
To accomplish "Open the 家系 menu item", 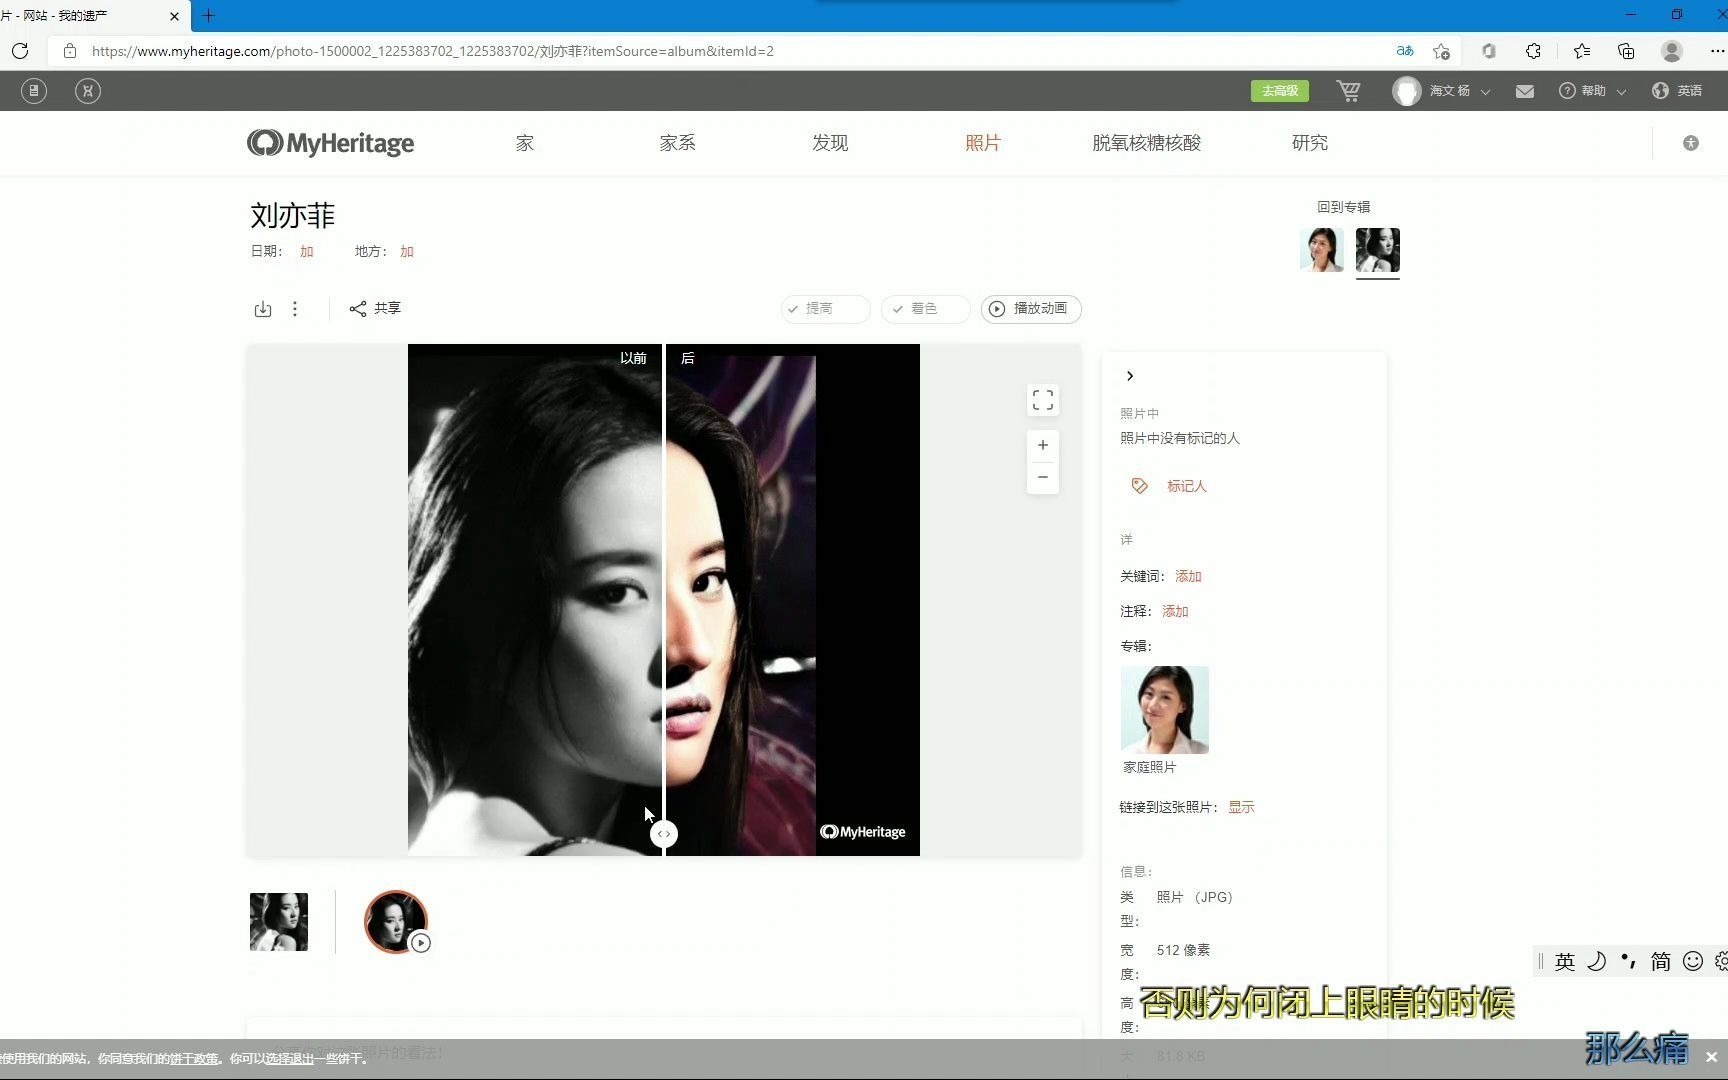I will point(677,143).
